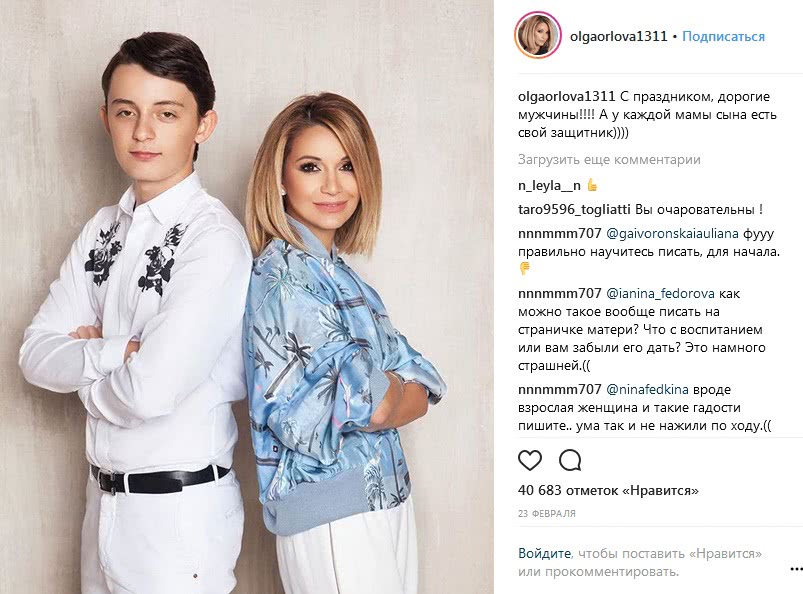
Task: Open olgaorlova1311 username in the header
Action: (619, 36)
